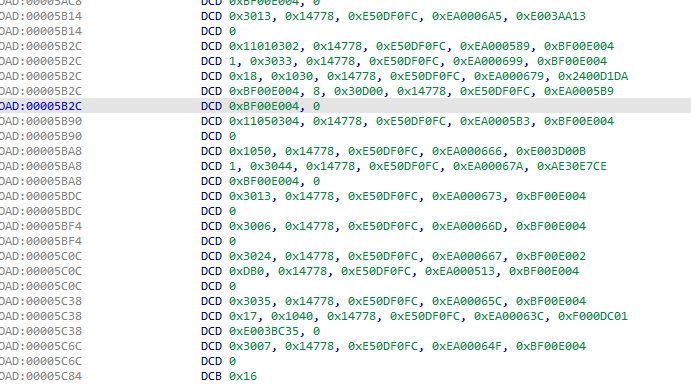
Task: Select the value 0xAE30E7CE
Action: [x=572, y=166]
